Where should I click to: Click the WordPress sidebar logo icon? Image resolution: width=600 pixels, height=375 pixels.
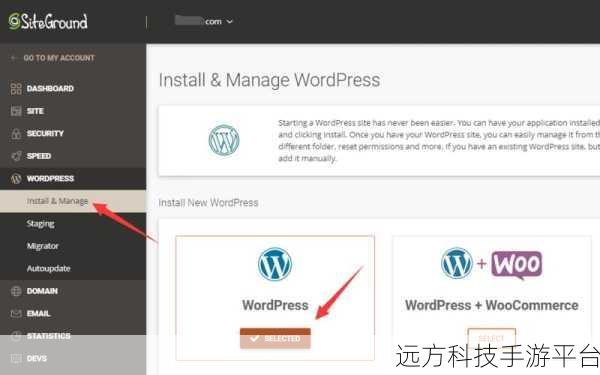(16, 178)
